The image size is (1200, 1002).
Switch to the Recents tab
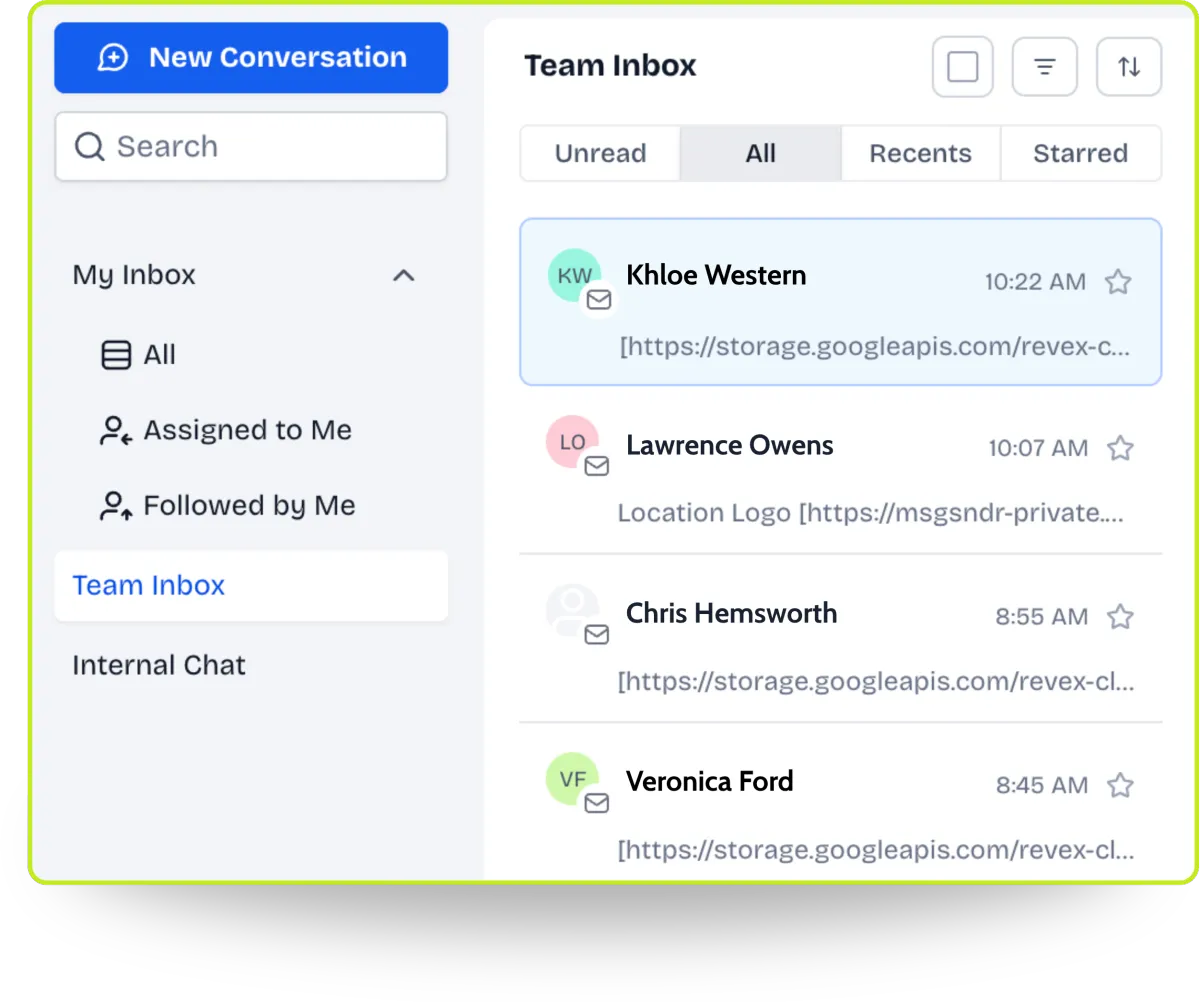click(x=921, y=153)
